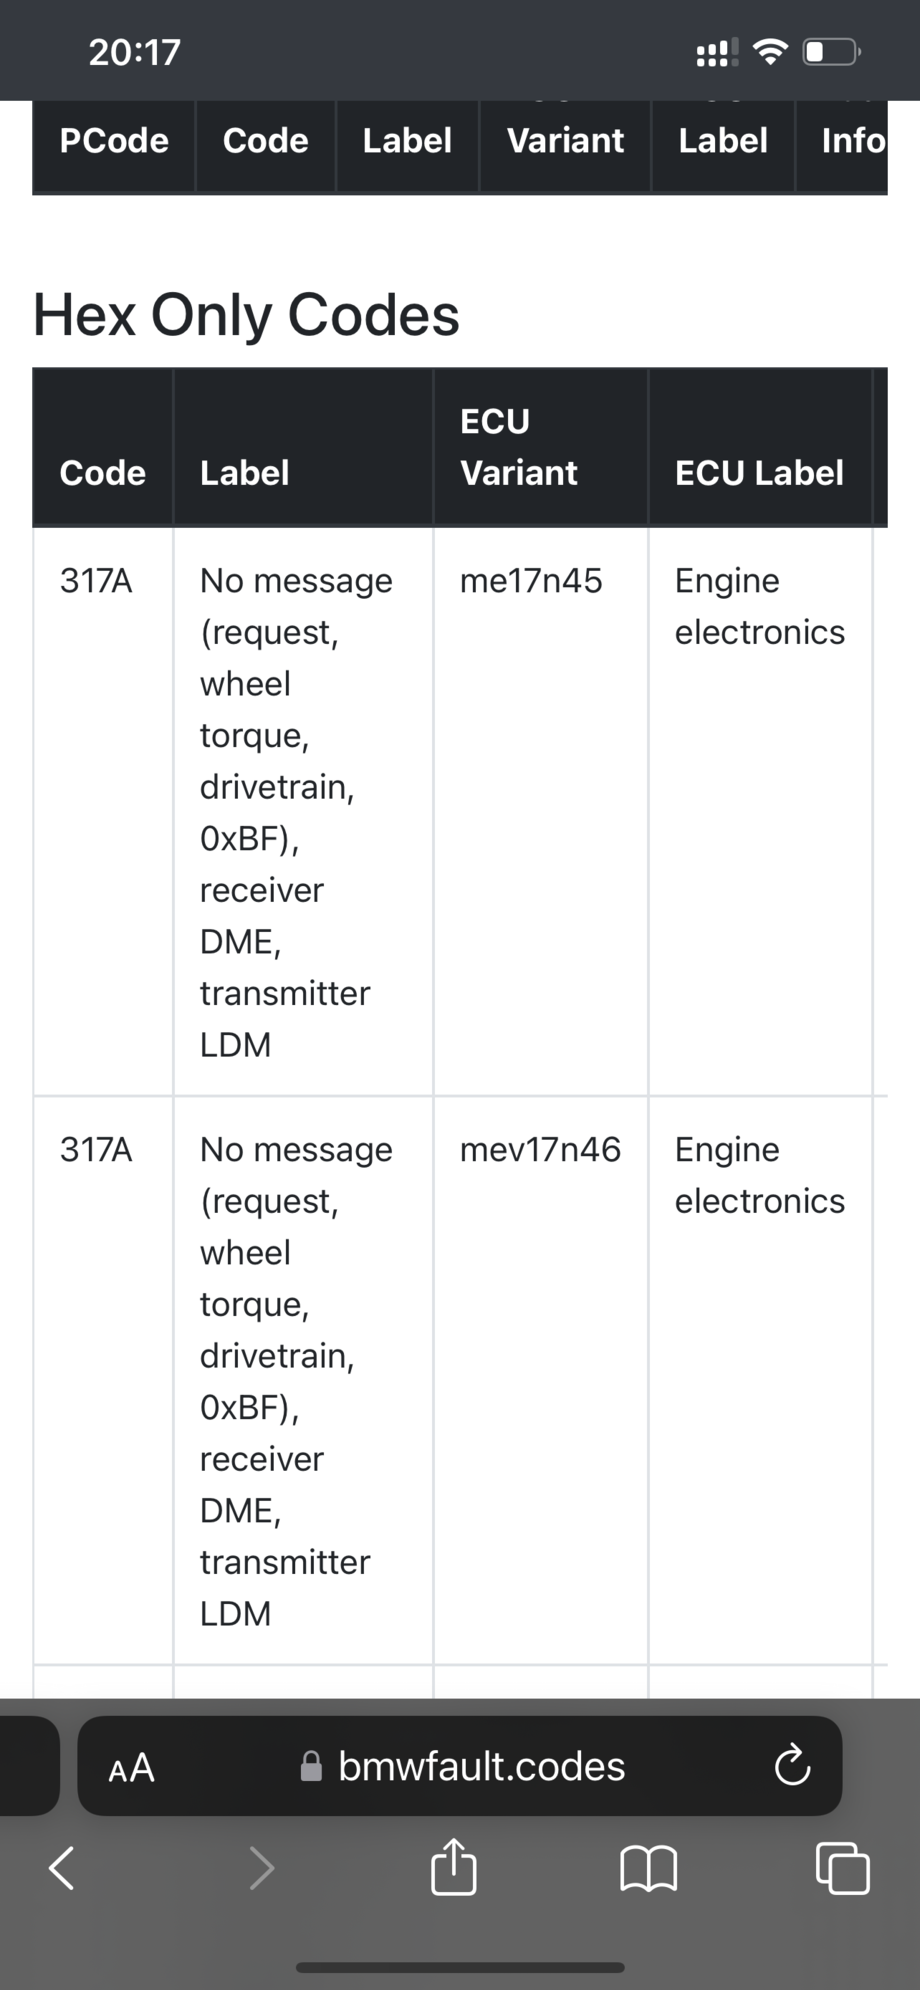Show all open tabs
920x1990 pixels.
(x=842, y=1867)
